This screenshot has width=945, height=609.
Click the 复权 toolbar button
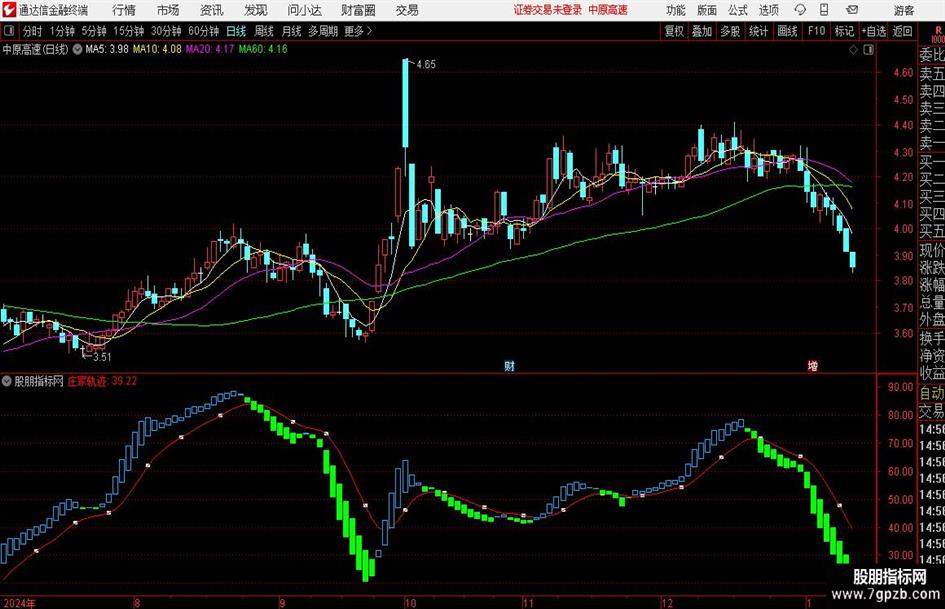pyautogui.click(x=674, y=31)
